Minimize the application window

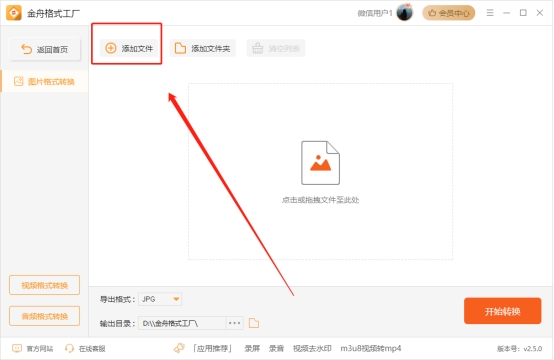click(506, 13)
